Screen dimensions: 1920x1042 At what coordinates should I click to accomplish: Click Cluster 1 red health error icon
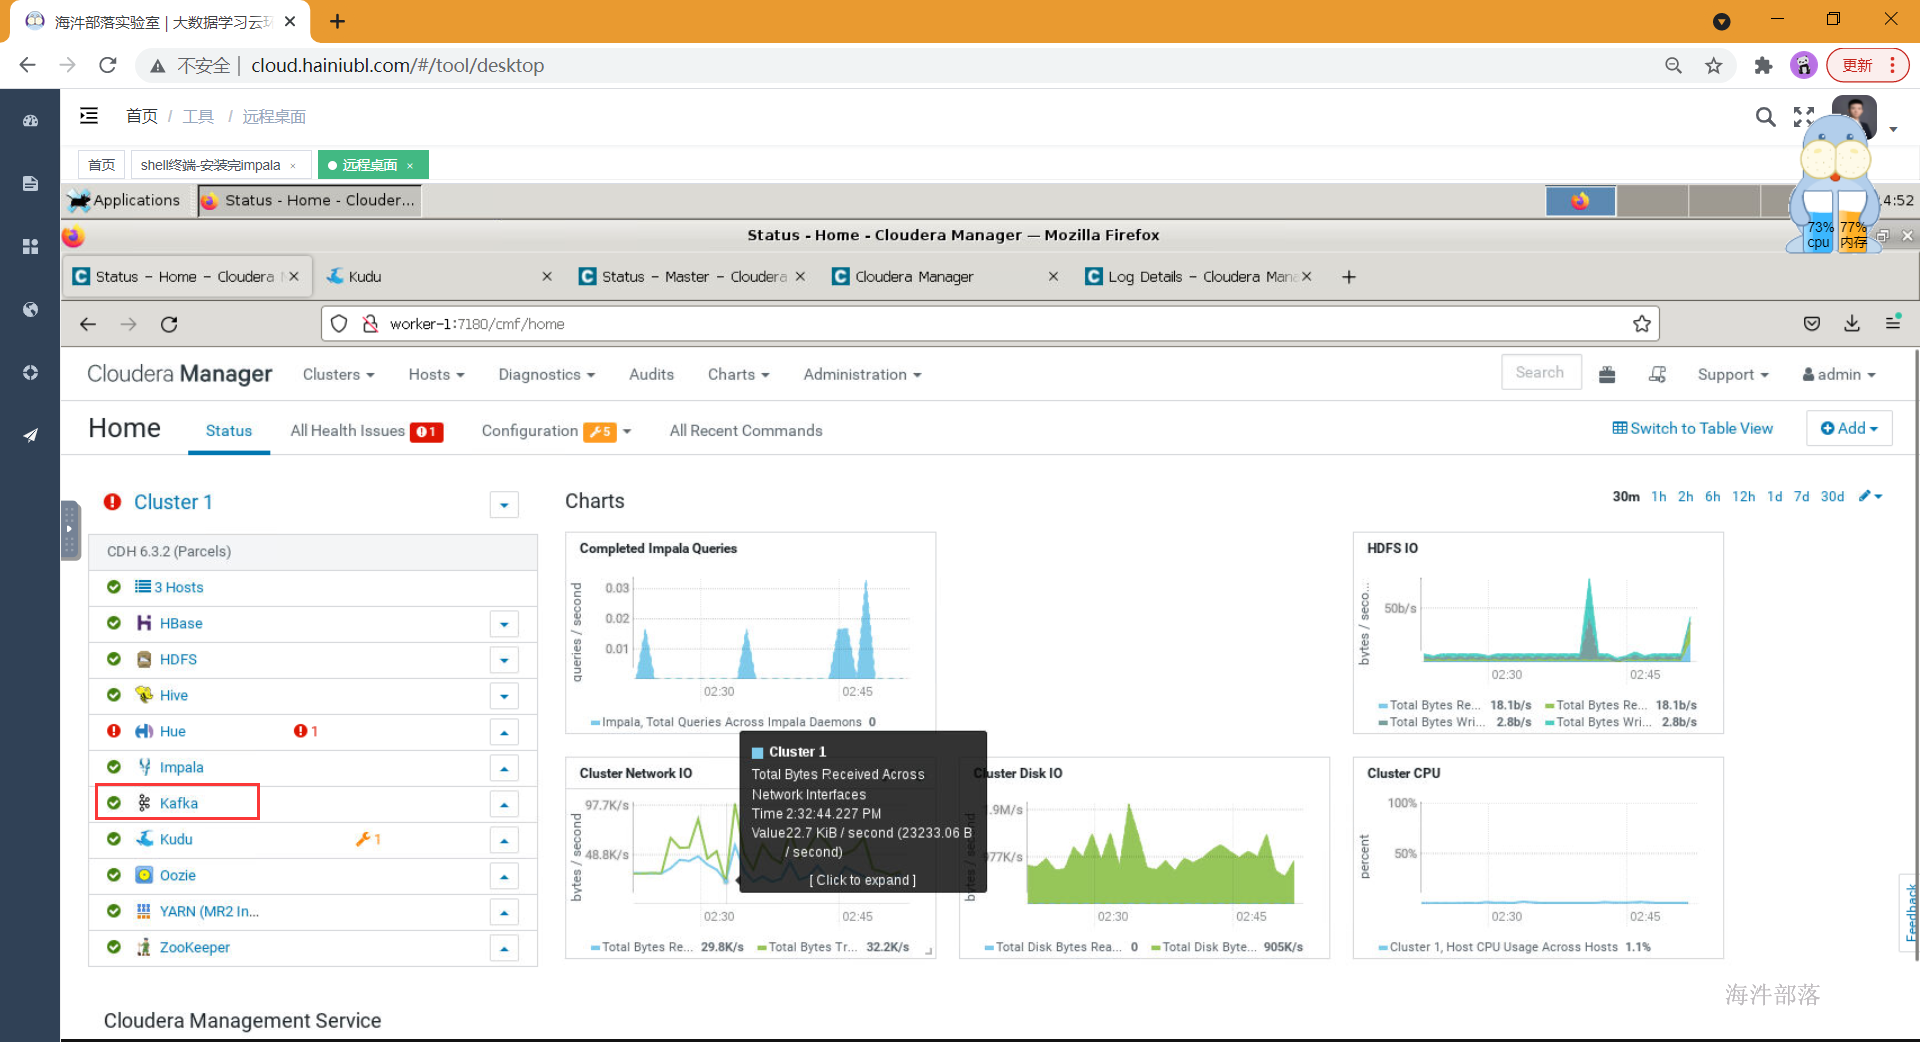(x=113, y=502)
